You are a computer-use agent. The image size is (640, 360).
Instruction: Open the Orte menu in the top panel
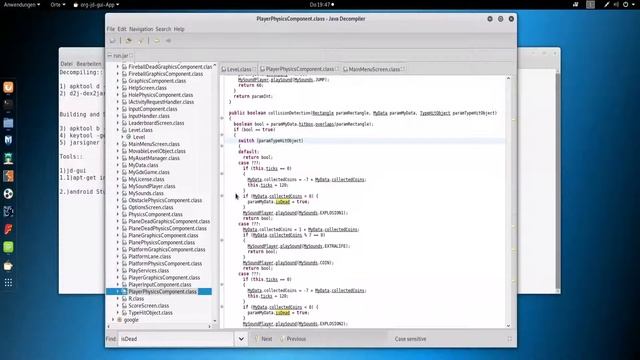[58, 4]
